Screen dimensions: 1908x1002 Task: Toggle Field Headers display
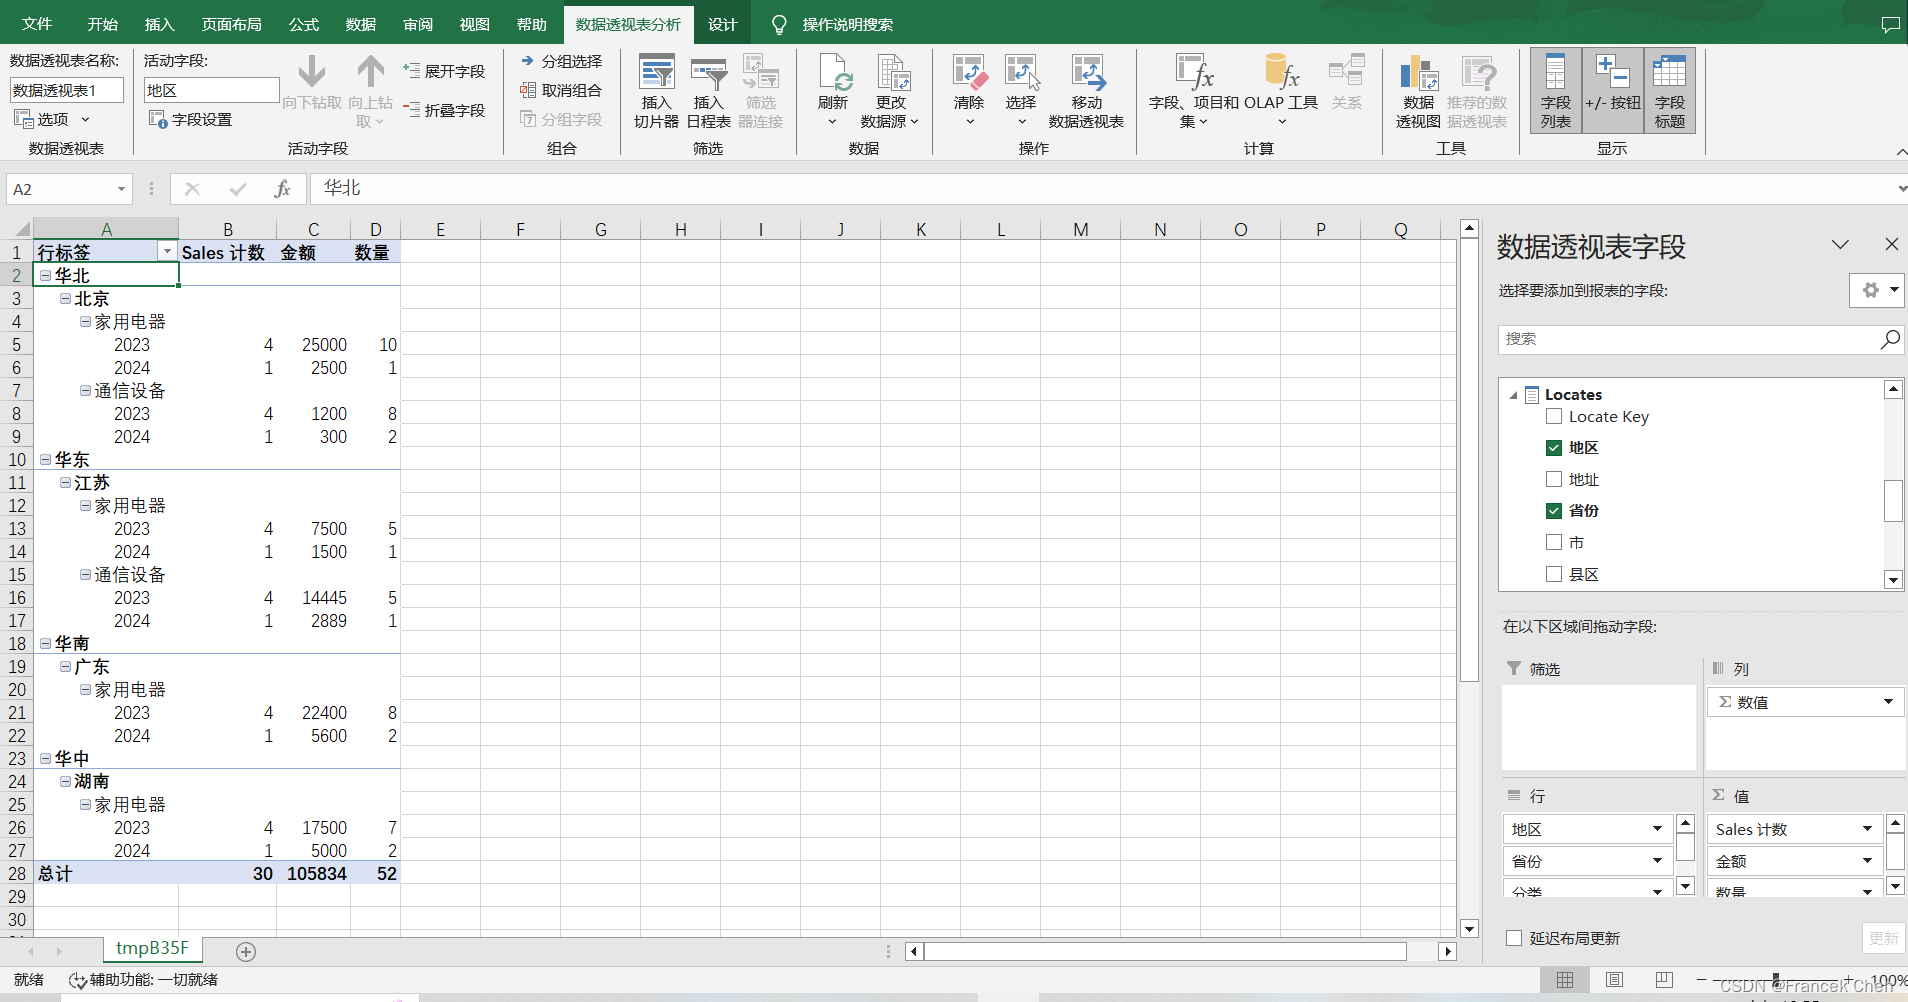[x=1670, y=91]
